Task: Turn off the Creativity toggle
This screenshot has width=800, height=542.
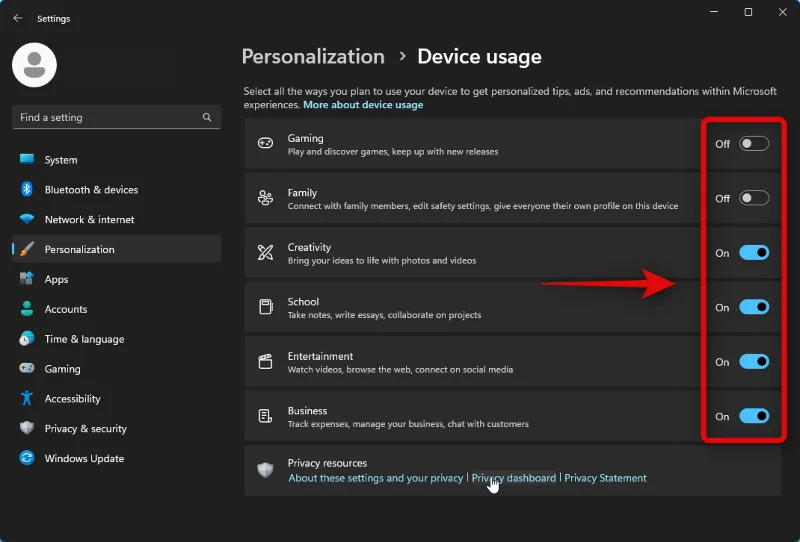Action: 754,253
